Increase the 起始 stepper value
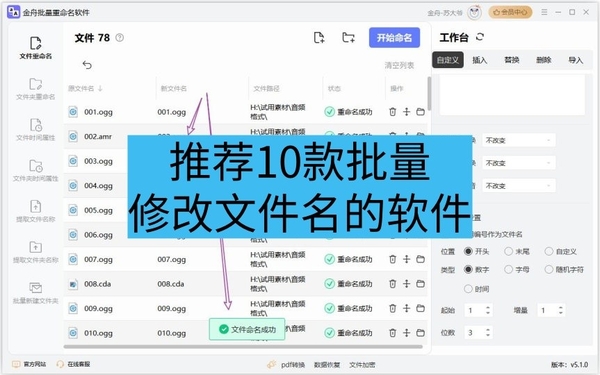The height and width of the screenshot is (375, 600). click(488, 307)
